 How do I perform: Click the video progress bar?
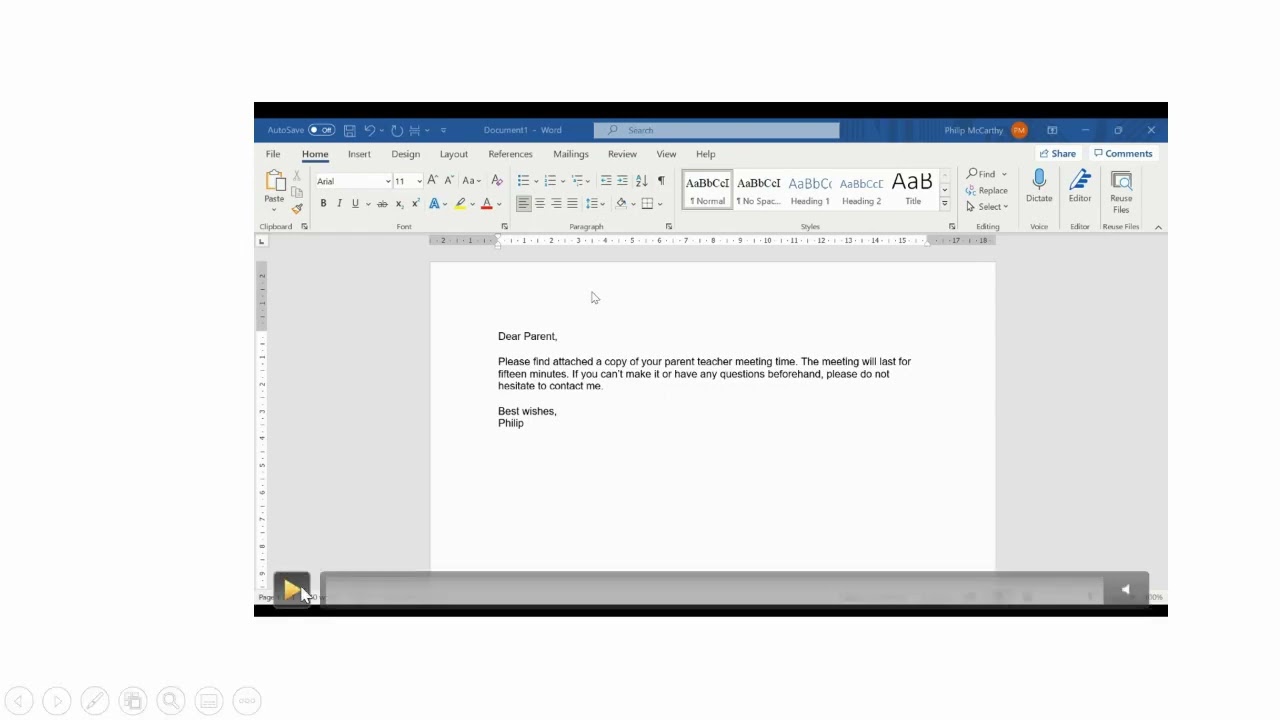(x=712, y=590)
